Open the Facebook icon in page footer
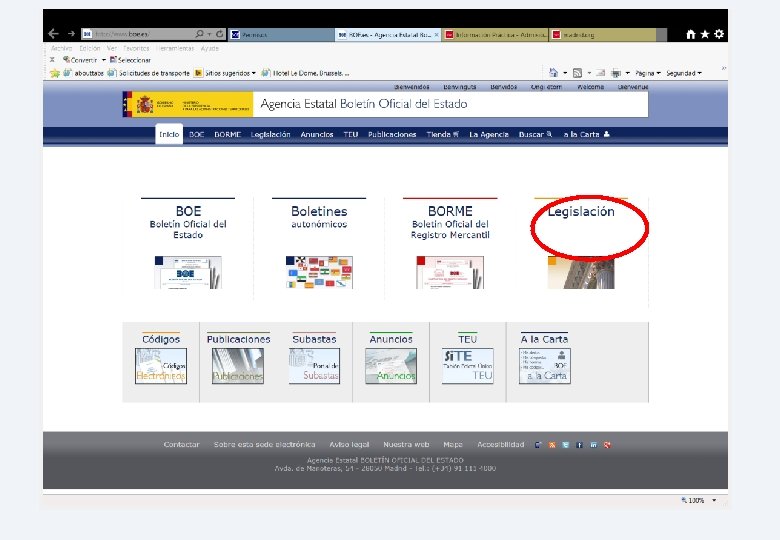 coord(580,445)
